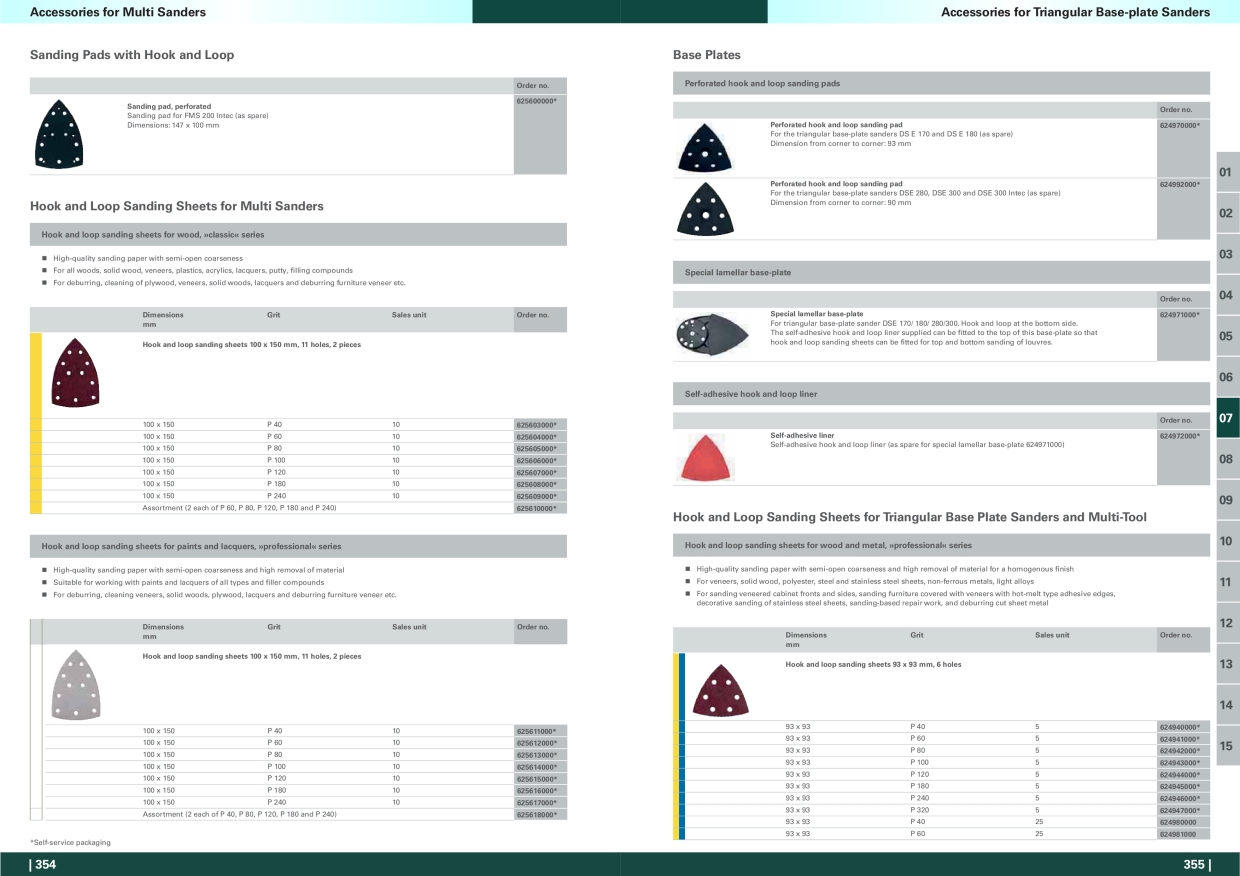This screenshot has height=876, width=1240.
Task: Click the 'Special lamellar base-plate' section bar
Action: pyautogui.click(x=941, y=272)
